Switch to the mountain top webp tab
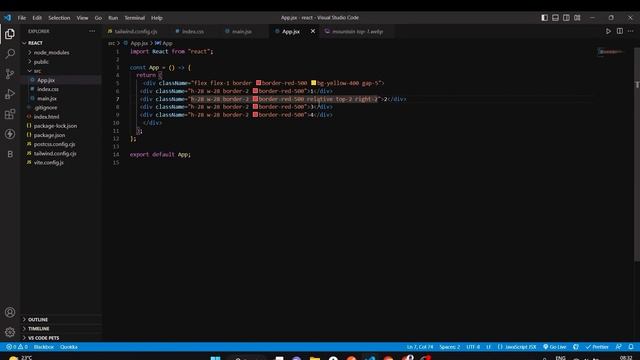Screen dimensions: 640x360 tap(357, 31)
